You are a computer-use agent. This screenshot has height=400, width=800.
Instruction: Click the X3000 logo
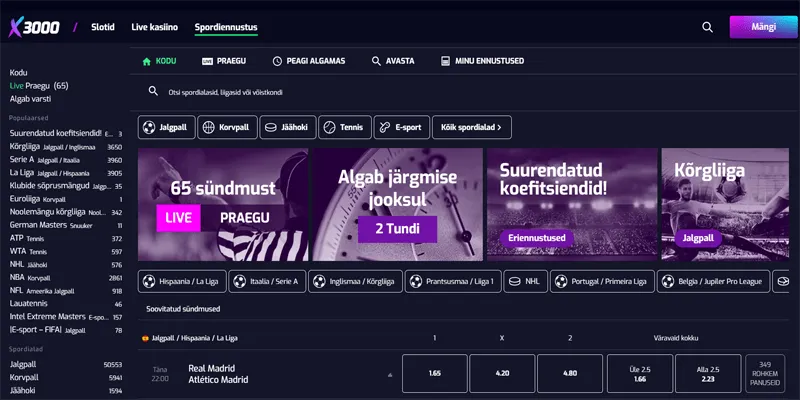pyautogui.click(x=34, y=28)
